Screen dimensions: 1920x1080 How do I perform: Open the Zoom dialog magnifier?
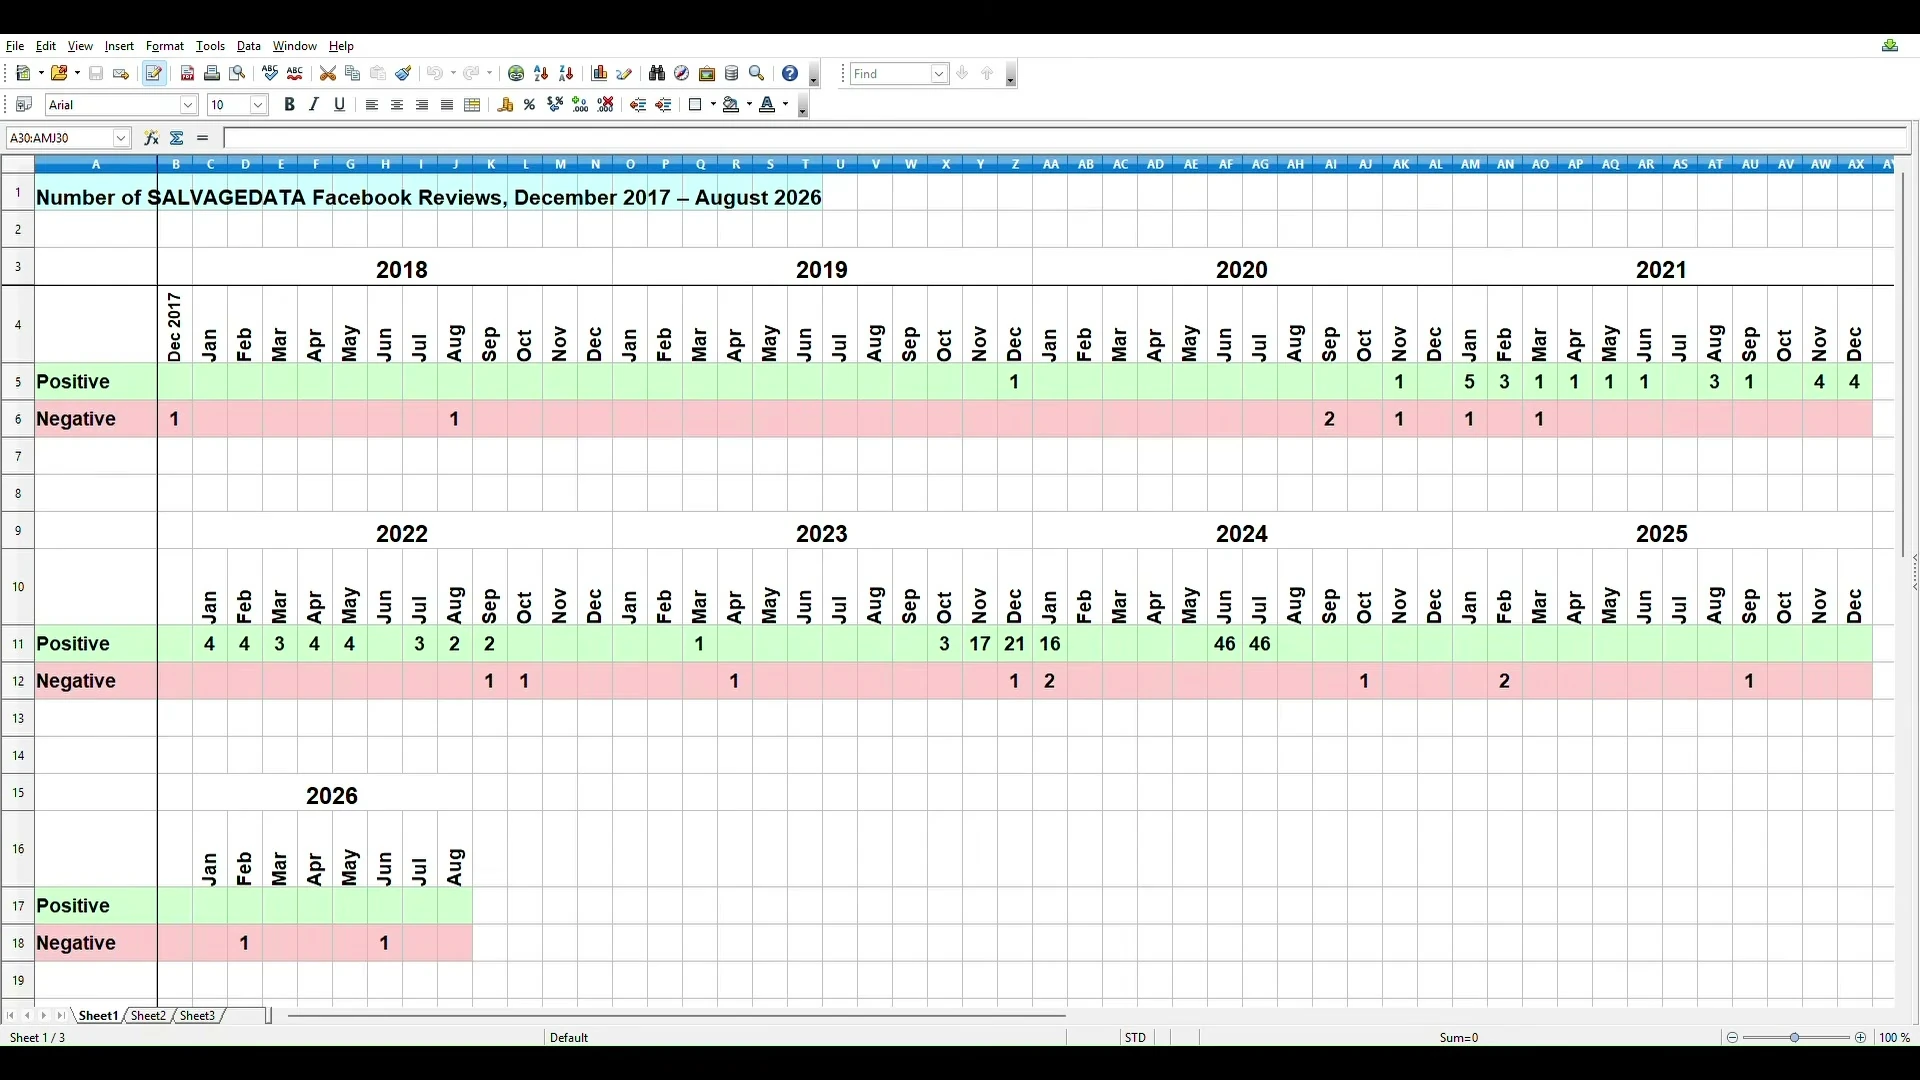[x=757, y=74]
